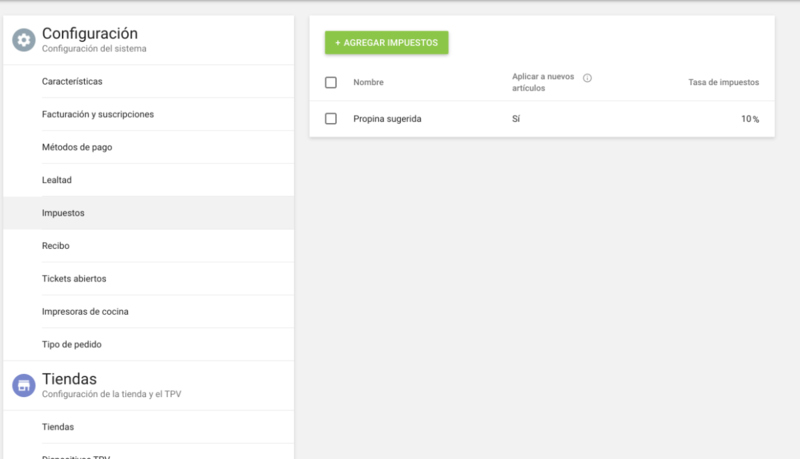Open Características settings
Viewport: 800px width, 459px height.
click(x=72, y=81)
